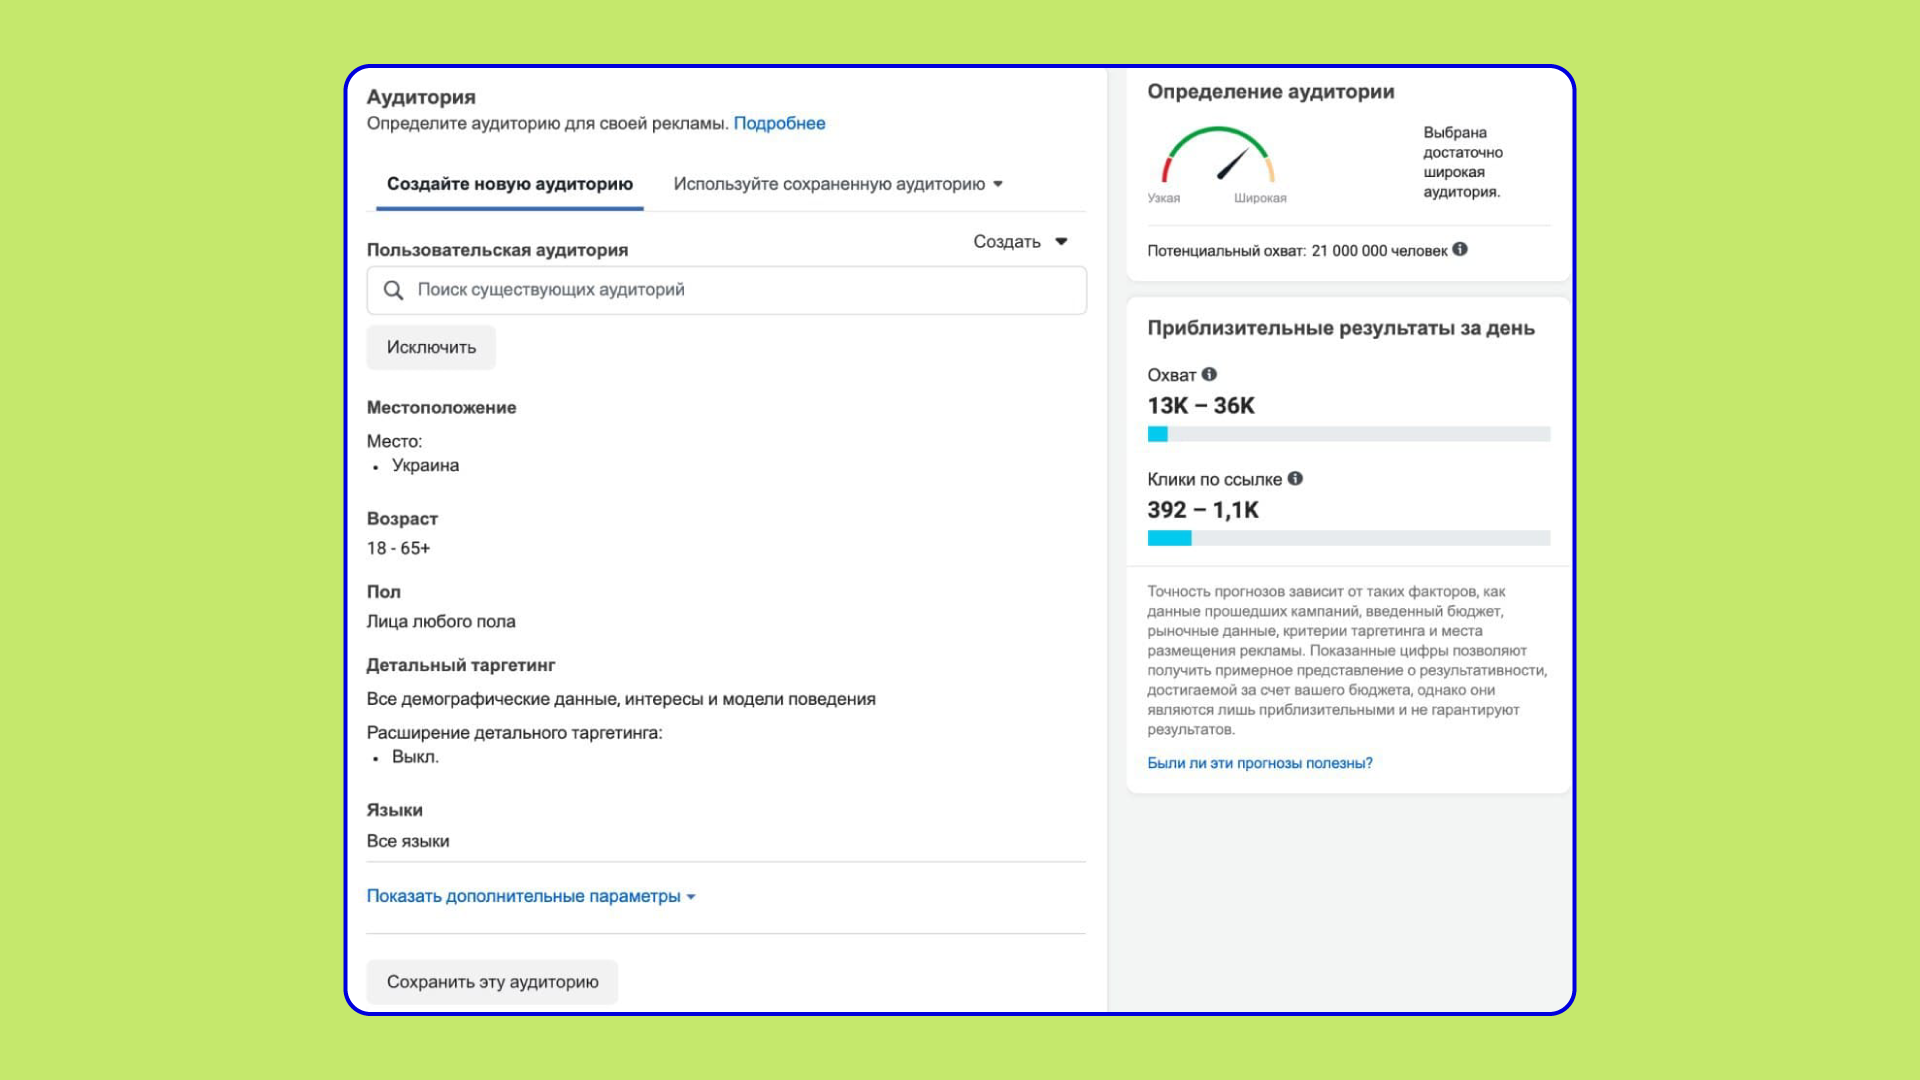The width and height of the screenshot is (1920, 1080).
Task: Click the Охват reach progress bar
Action: (x=1348, y=434)
